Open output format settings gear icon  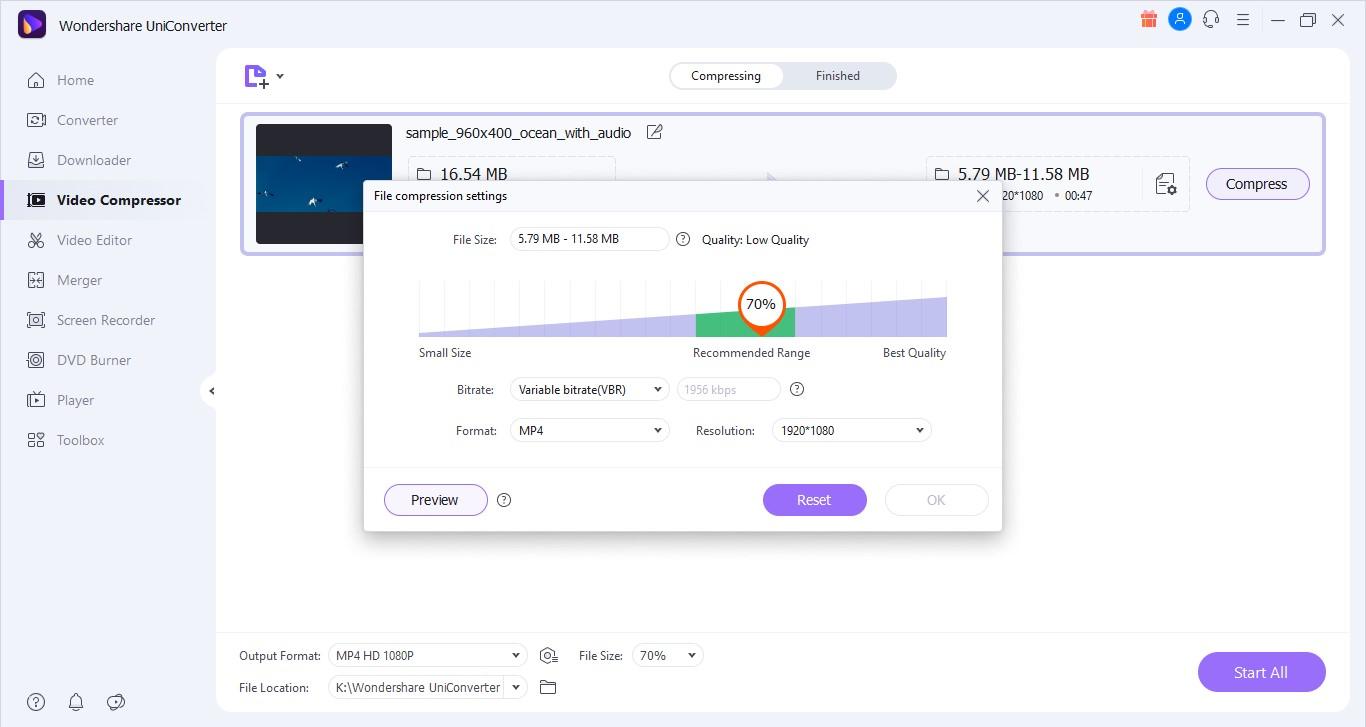(x=548, y=656)
